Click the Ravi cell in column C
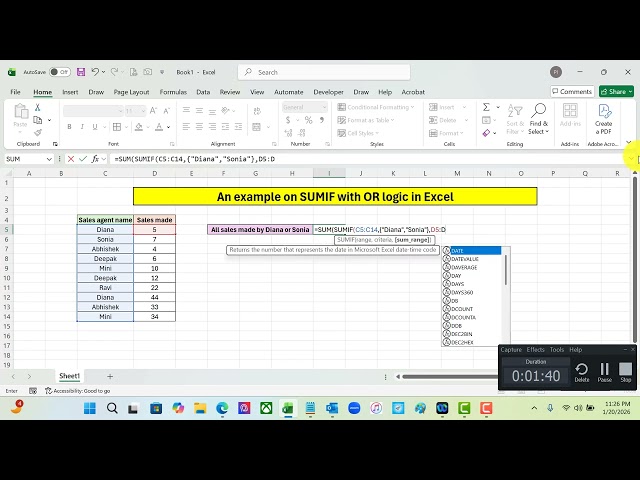 tap(105, 287)
